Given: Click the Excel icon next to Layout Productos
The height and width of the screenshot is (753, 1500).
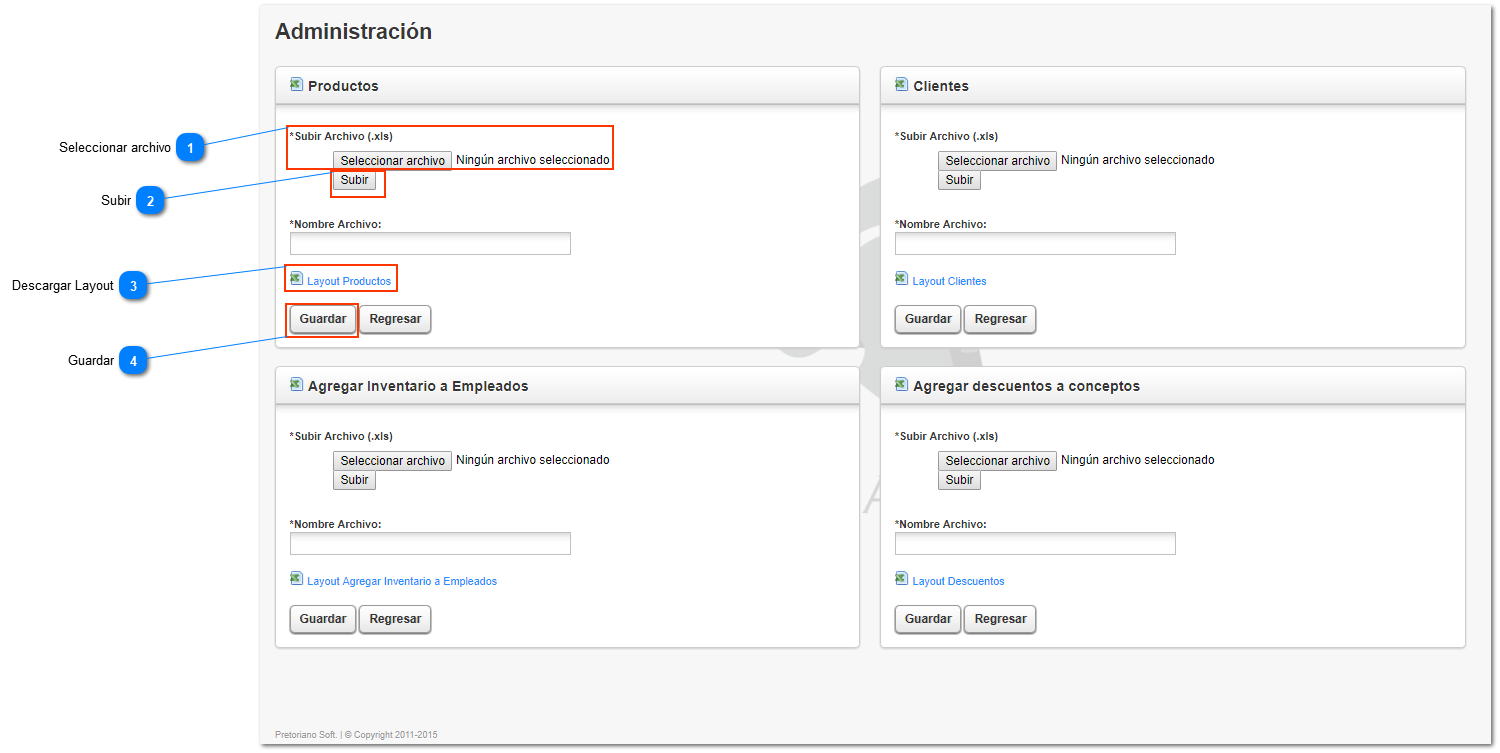Looking at the screenshot, I should point(296,279).
